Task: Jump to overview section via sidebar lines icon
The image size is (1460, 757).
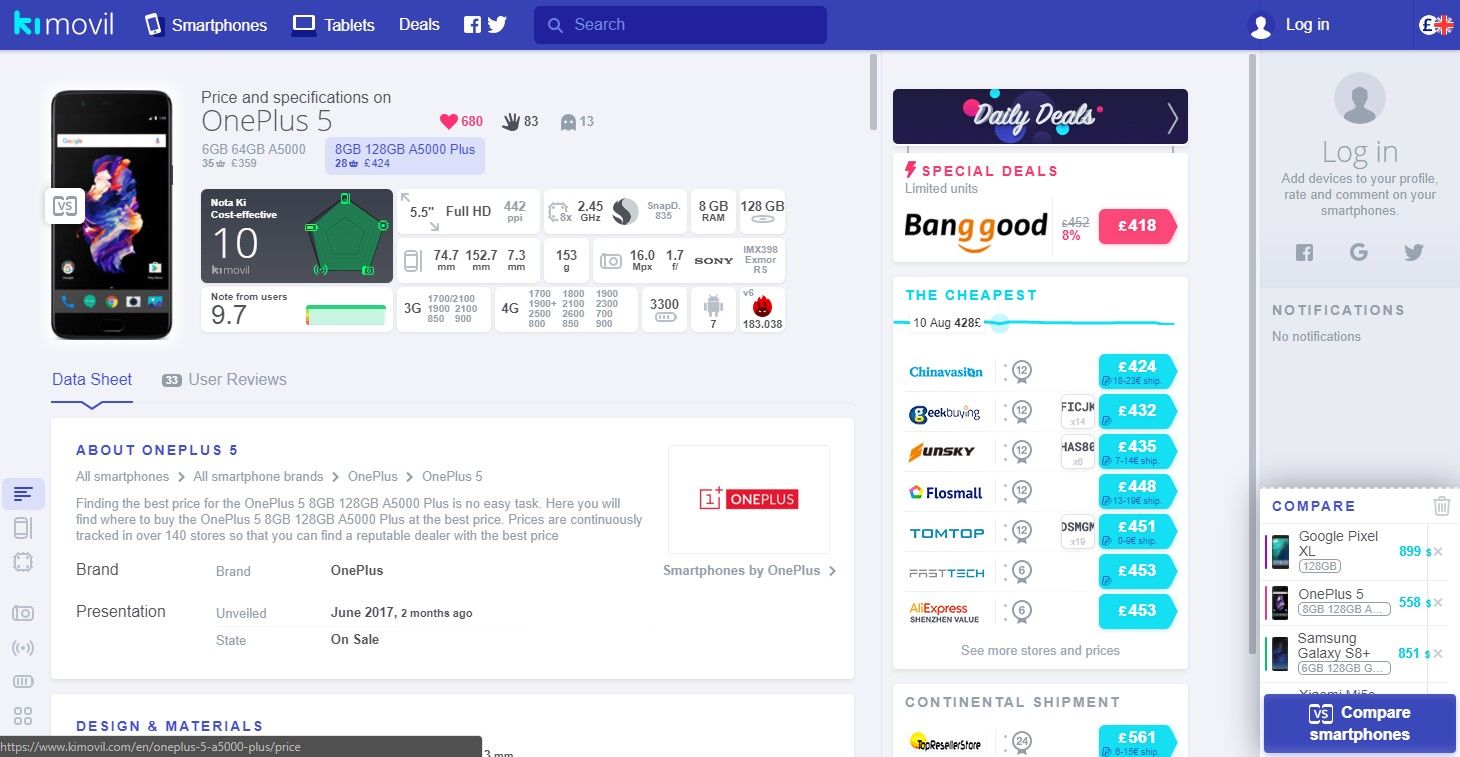Action: pyautogui.click(x=23, y=494)
